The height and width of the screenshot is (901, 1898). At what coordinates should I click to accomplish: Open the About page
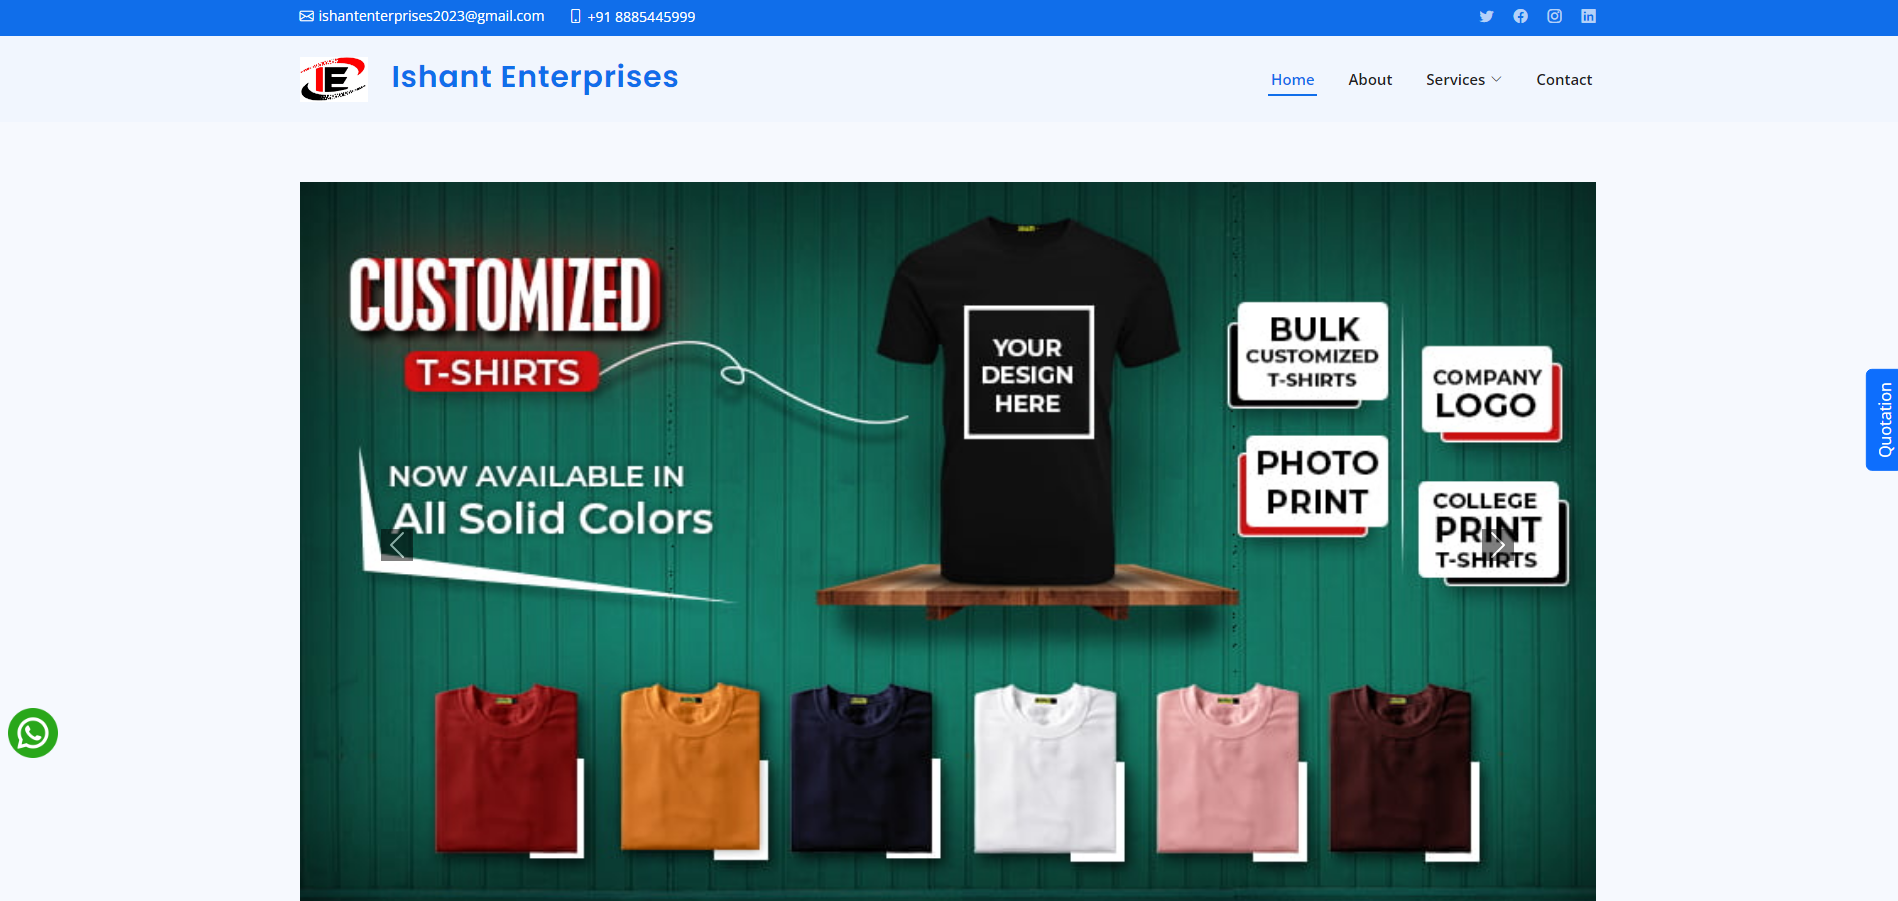click(1370, 80)
